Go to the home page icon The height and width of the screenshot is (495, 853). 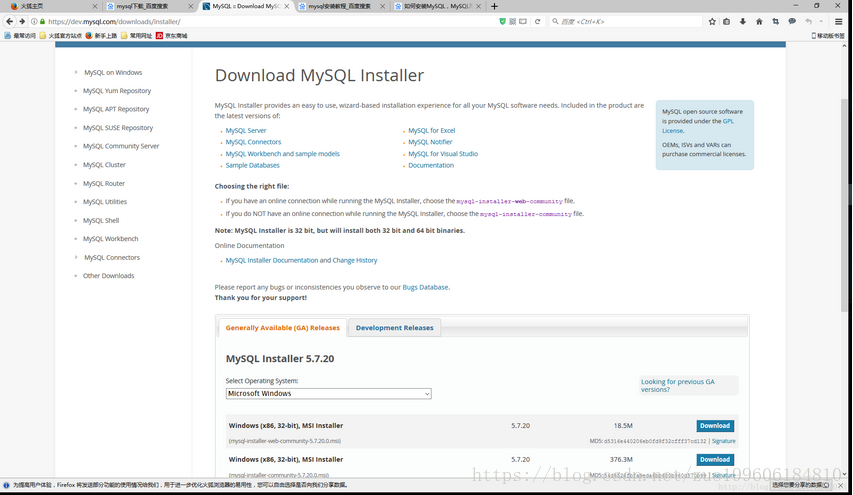pos(759,22)
